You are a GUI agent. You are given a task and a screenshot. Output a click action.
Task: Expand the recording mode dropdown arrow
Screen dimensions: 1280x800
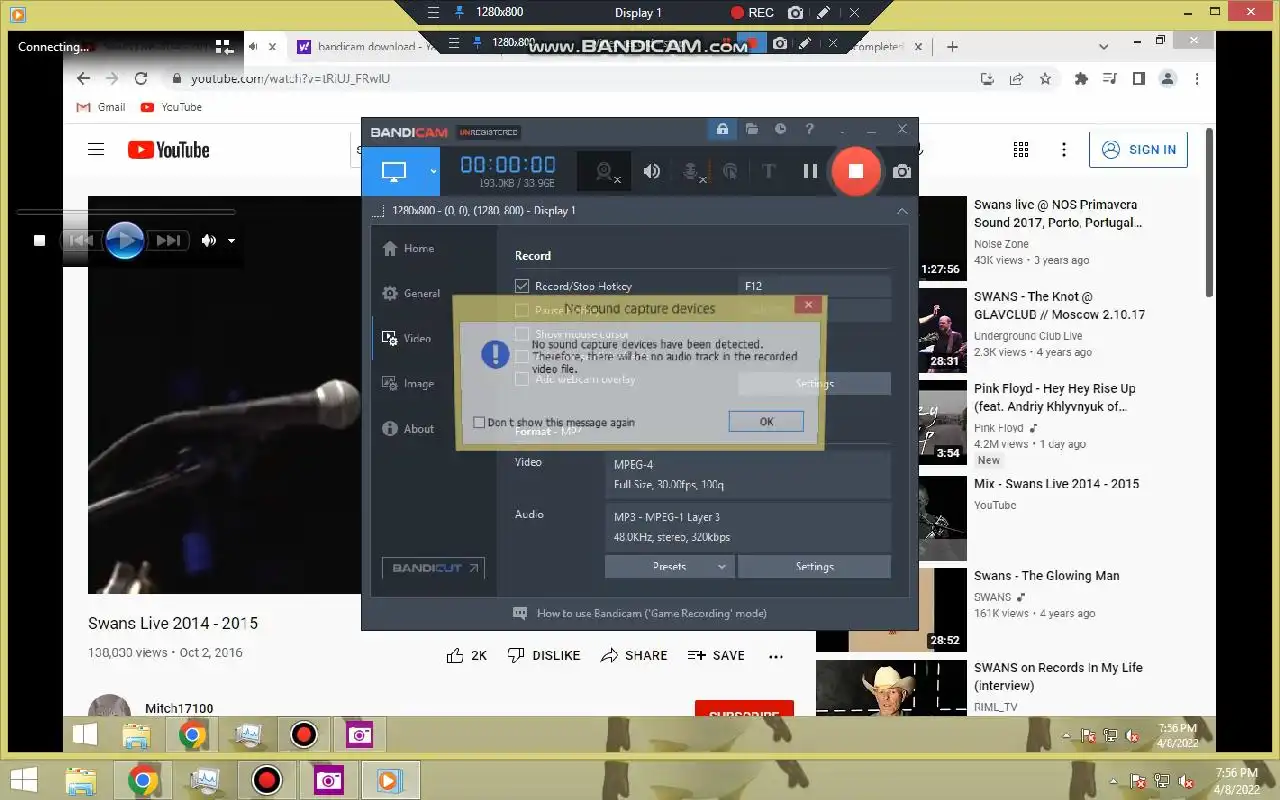click(433, 171)
